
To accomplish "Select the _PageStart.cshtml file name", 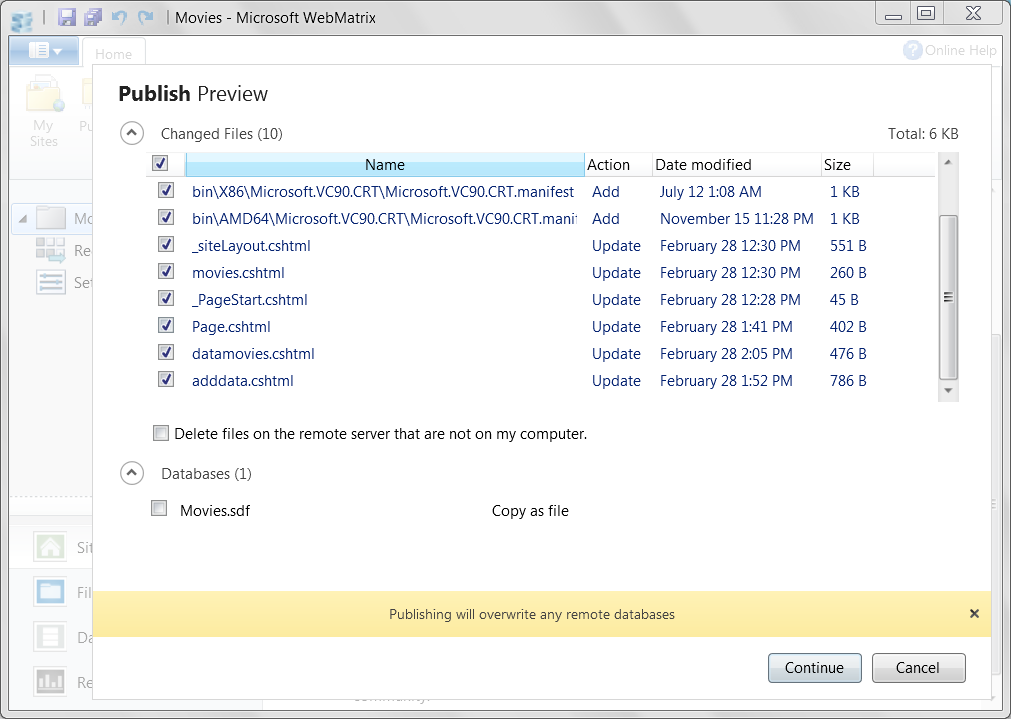I will [250, 300].
